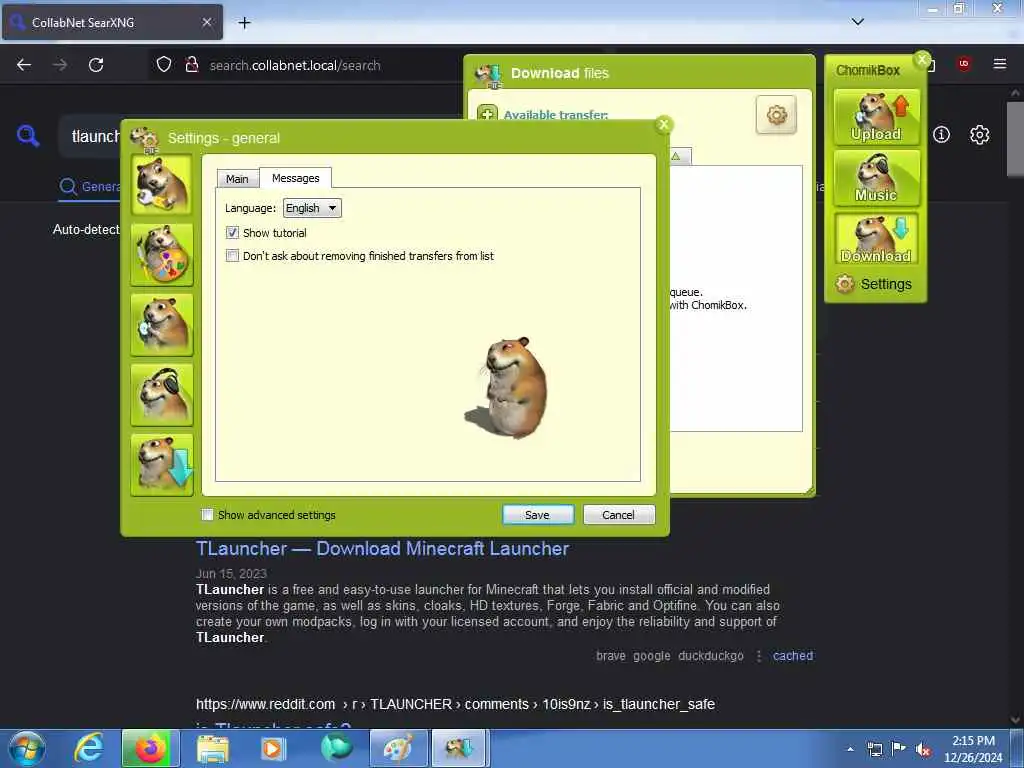Switch to Firefox in taskbar
Viewport: 1024px width, 768px height.
(x=150, y=748)
